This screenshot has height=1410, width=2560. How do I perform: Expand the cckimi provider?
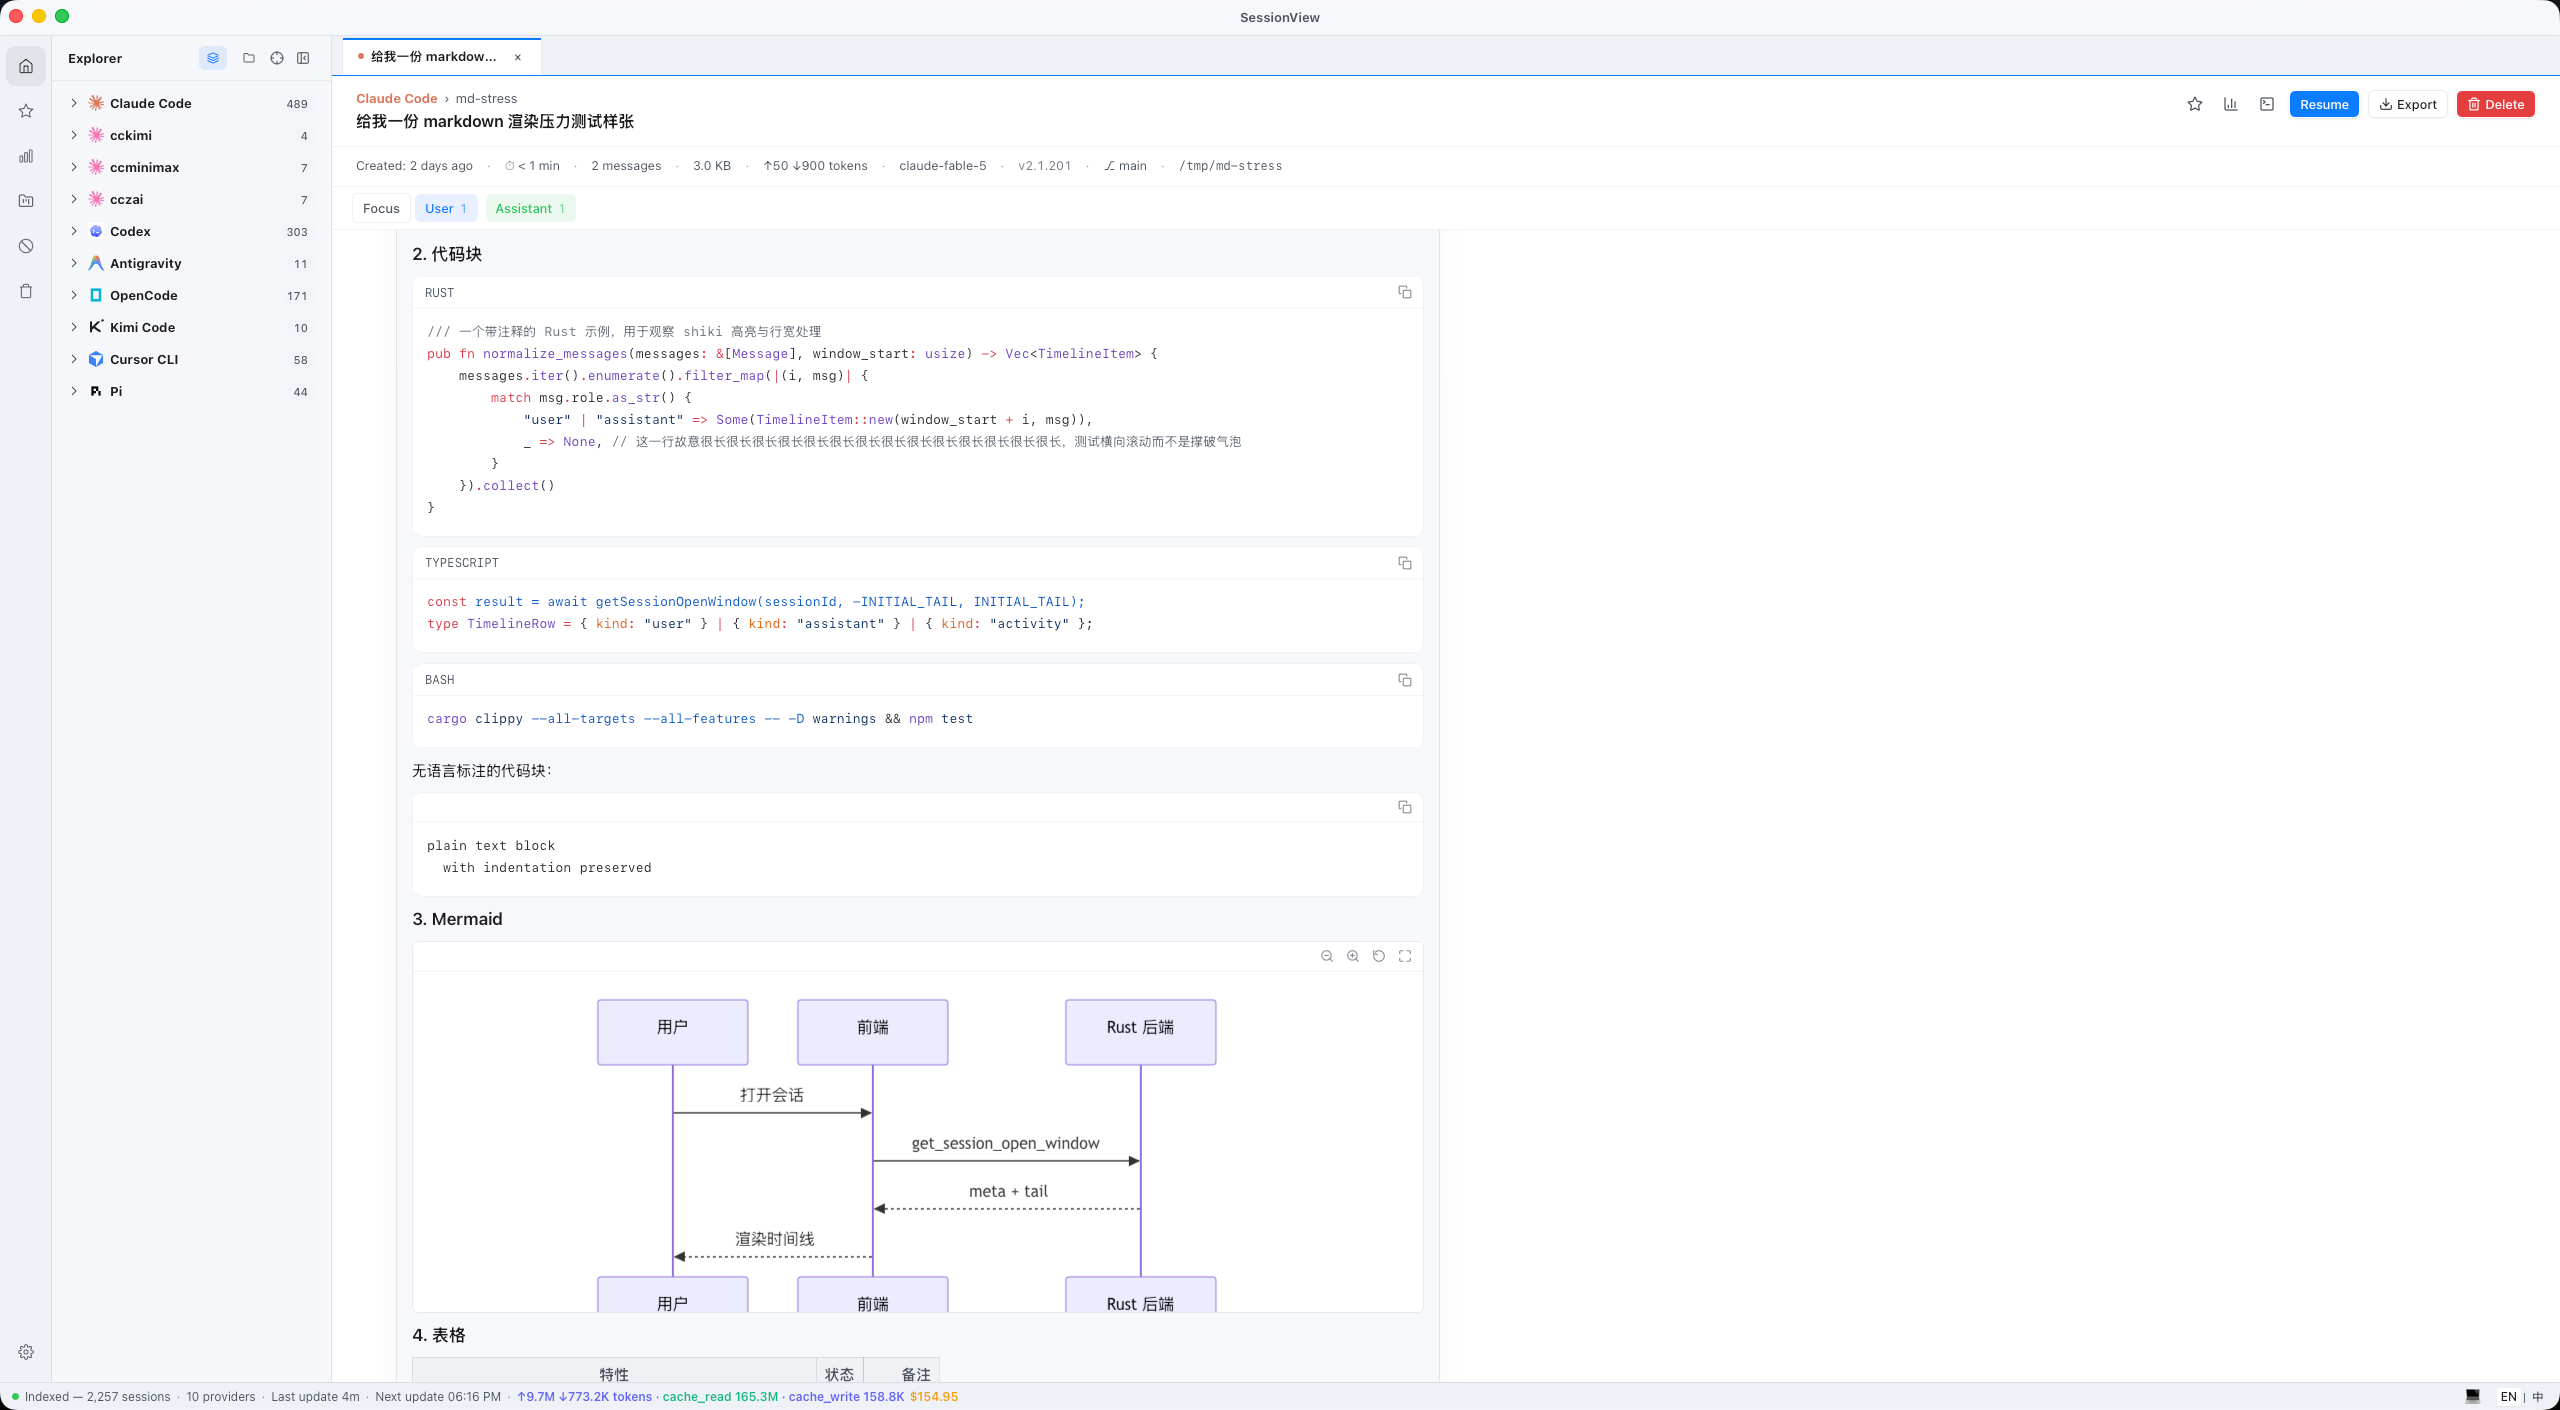(x=74, y=135)
